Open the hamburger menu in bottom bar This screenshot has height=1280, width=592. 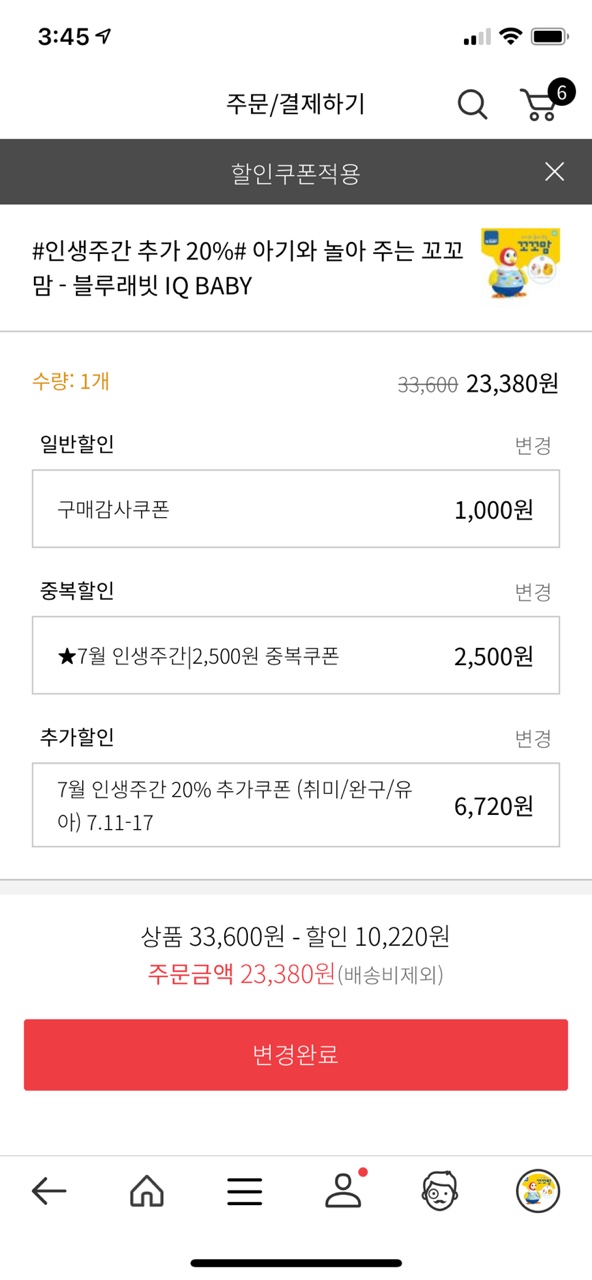point(244,1191)
